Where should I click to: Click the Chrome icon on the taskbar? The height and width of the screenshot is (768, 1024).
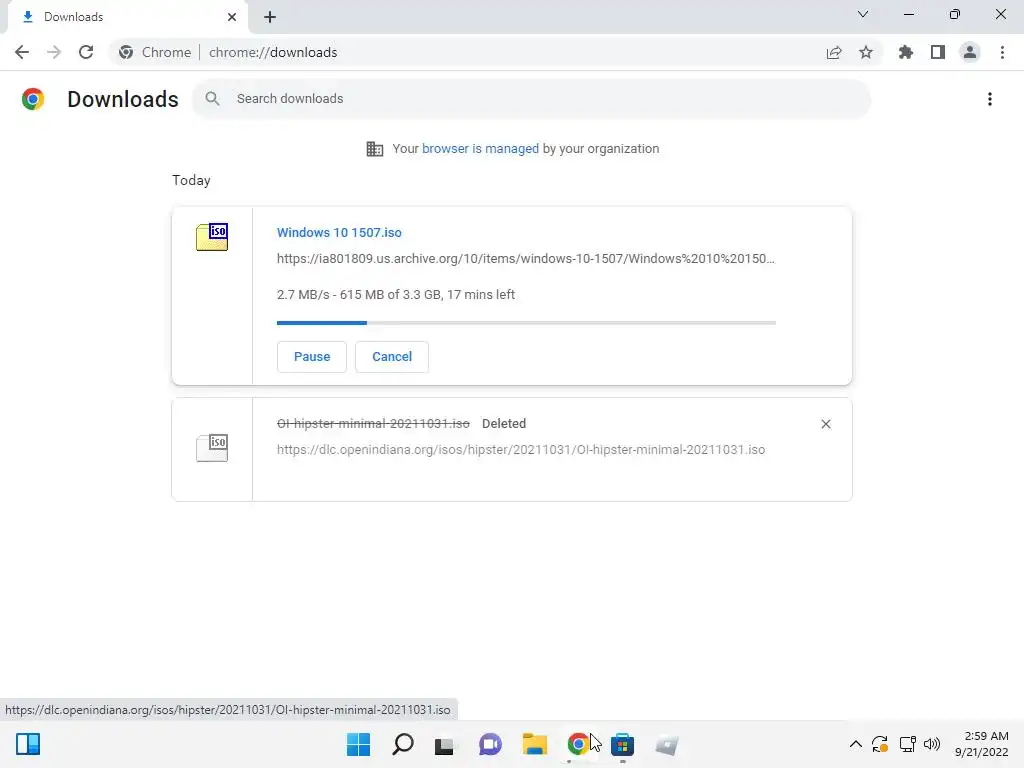(x=578, y=744)
